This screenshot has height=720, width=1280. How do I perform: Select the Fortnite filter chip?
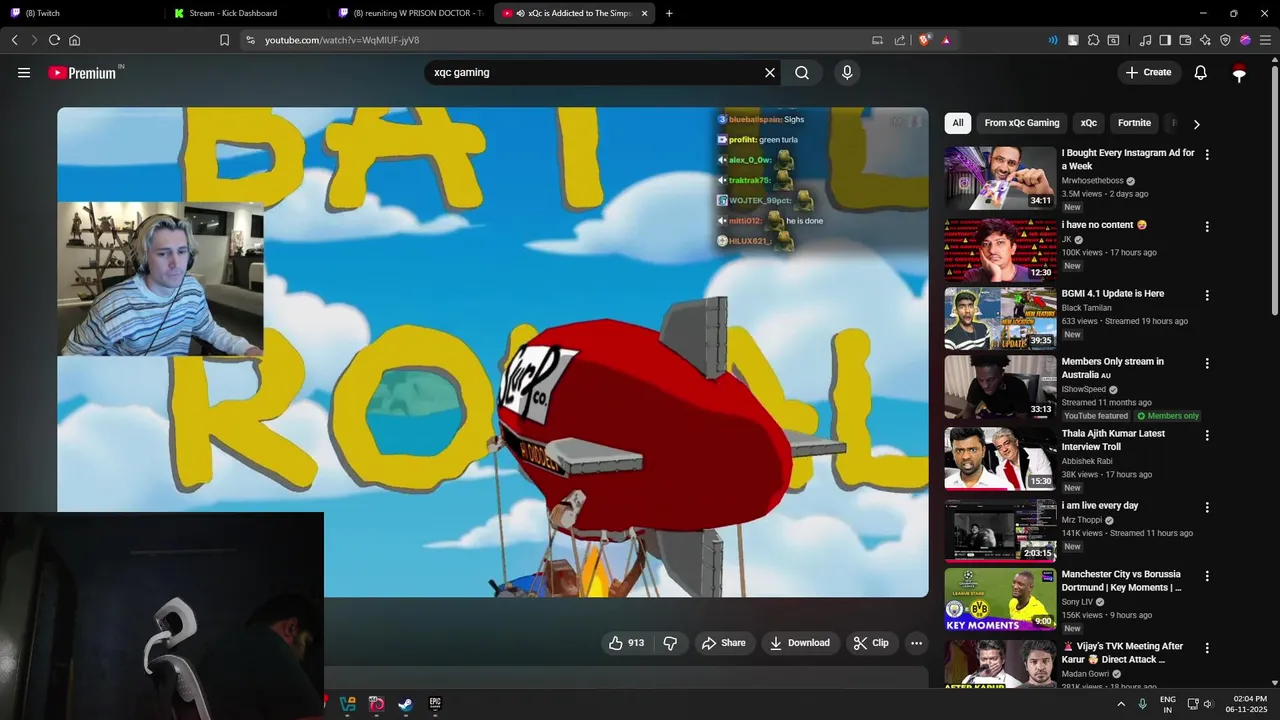pos(1134,123)
